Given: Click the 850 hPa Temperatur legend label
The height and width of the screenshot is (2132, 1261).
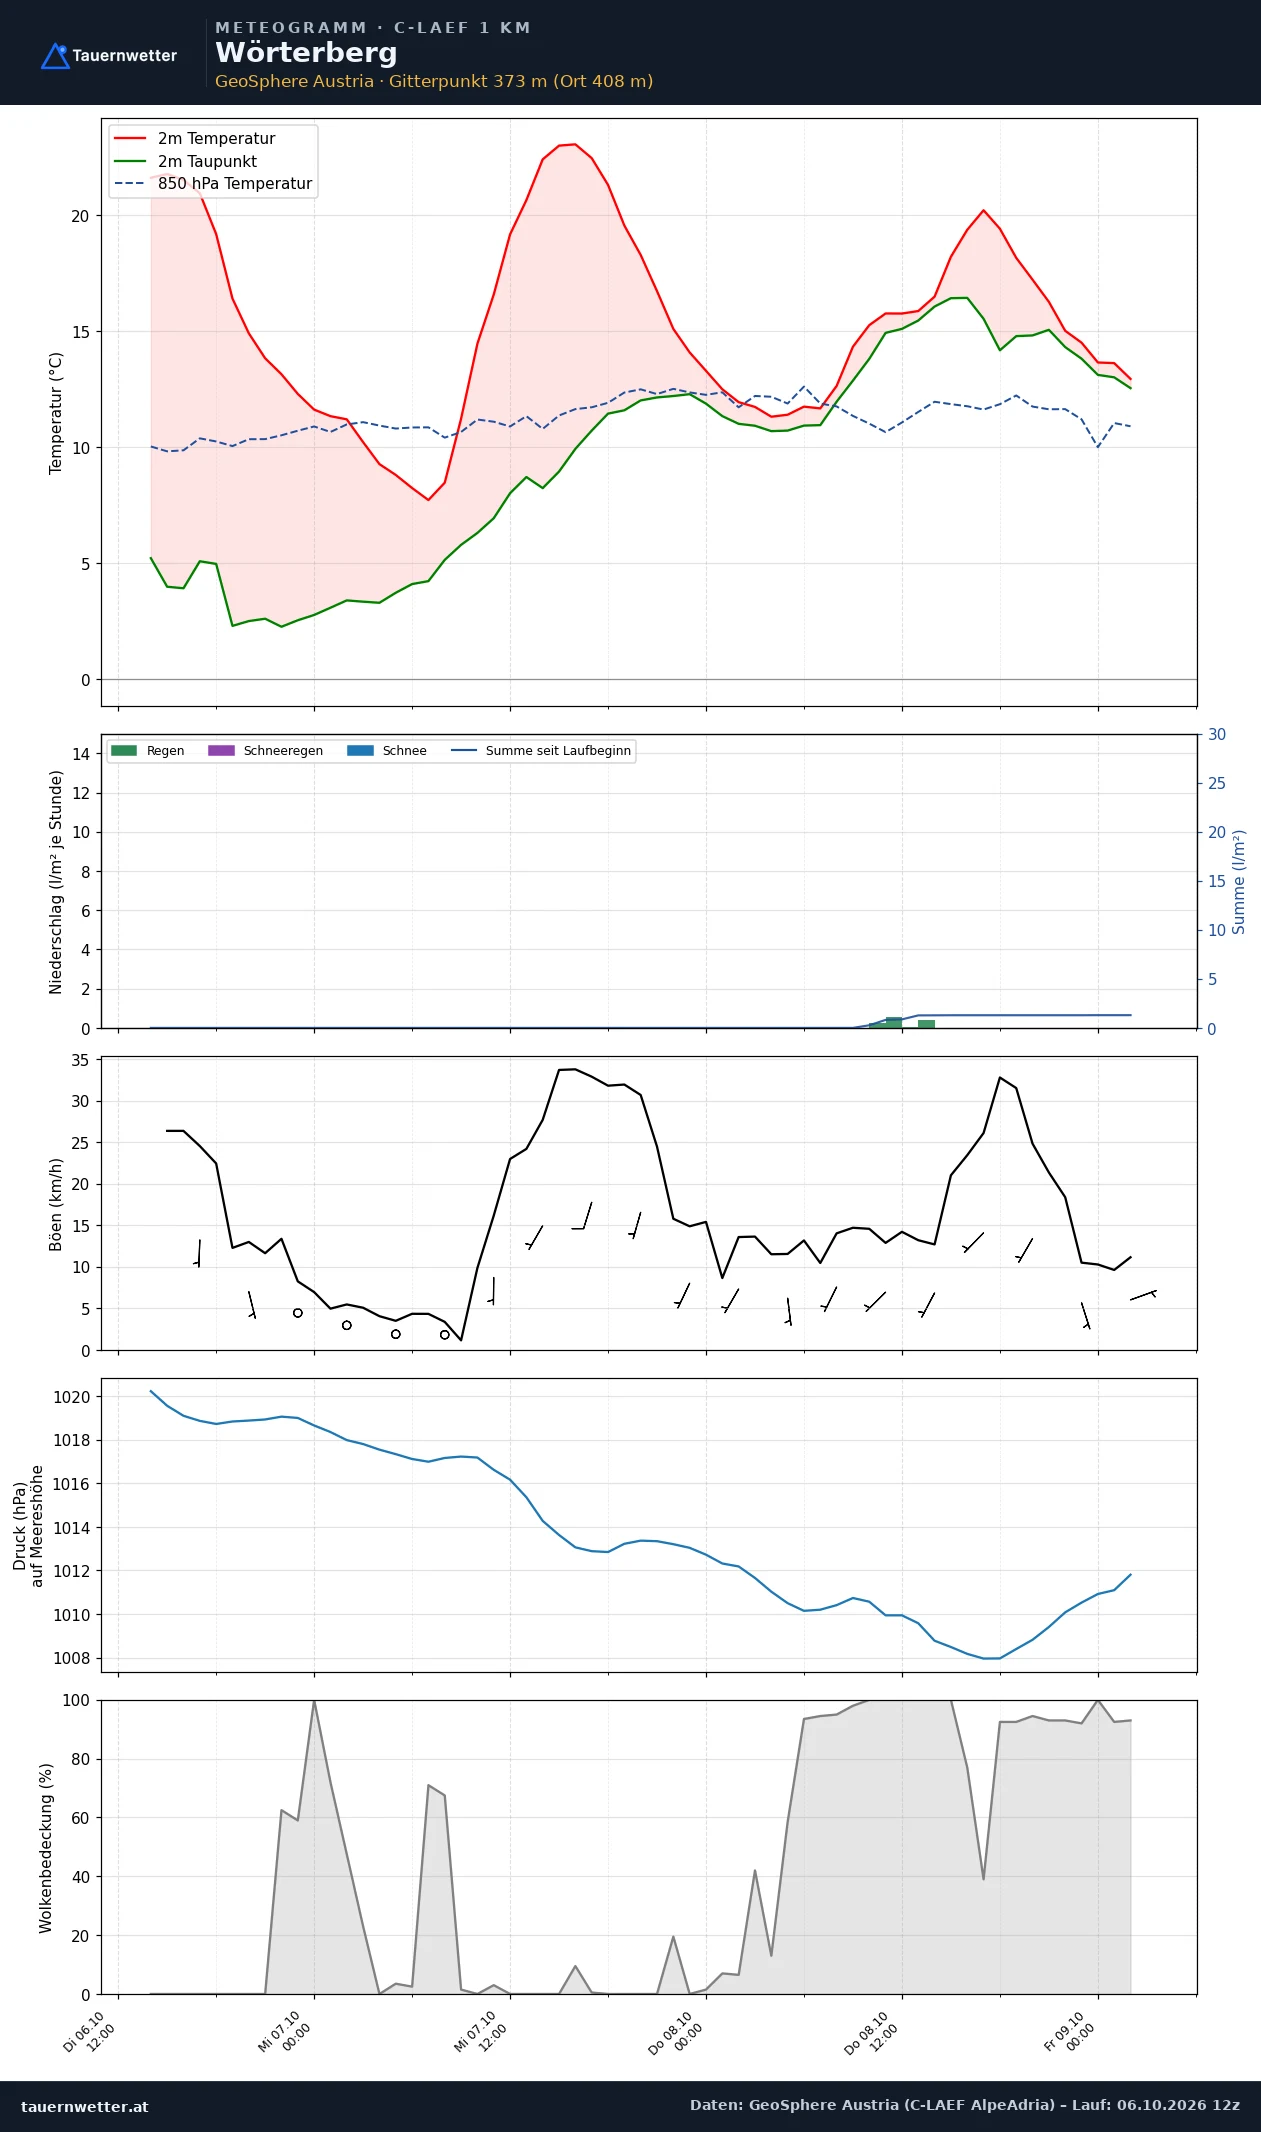Looking at the screenshot, I should tap(235, 184).
